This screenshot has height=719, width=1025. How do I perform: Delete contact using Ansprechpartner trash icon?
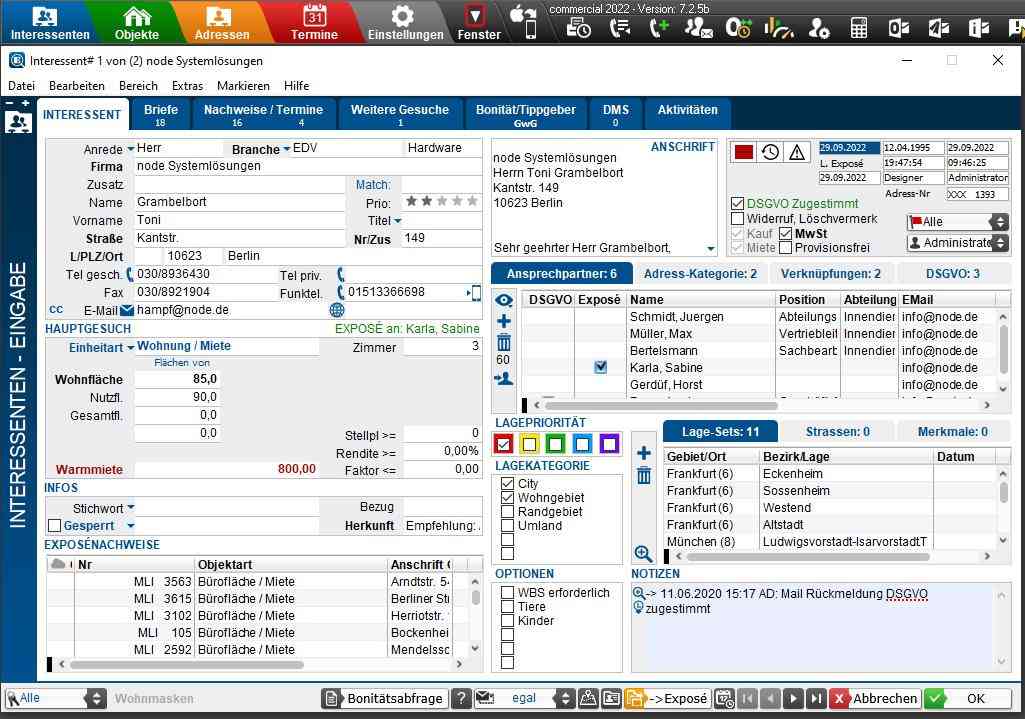click(504, 343)
